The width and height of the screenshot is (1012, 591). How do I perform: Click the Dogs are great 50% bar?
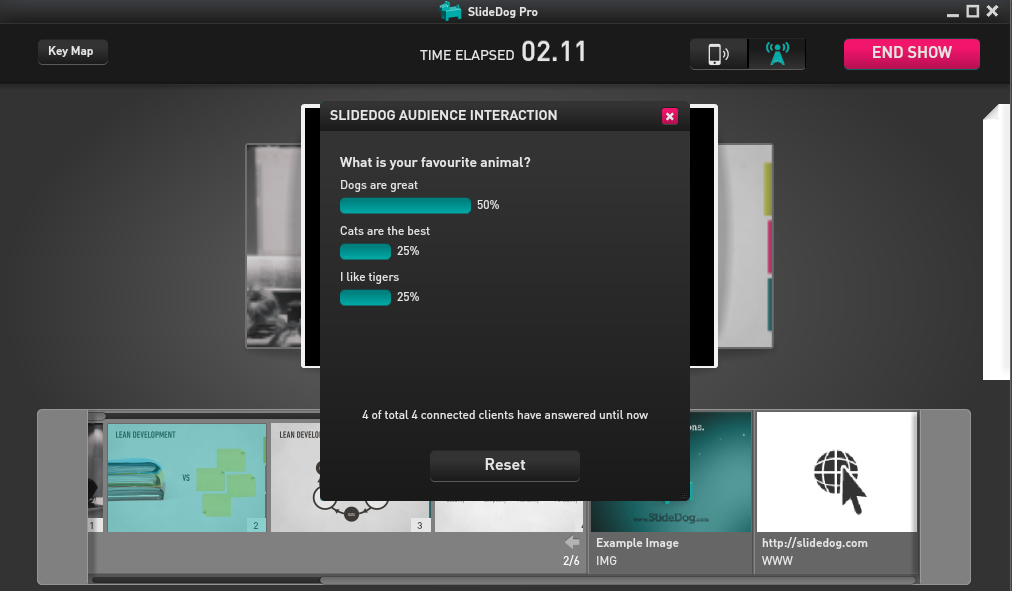tap(405, 205)
